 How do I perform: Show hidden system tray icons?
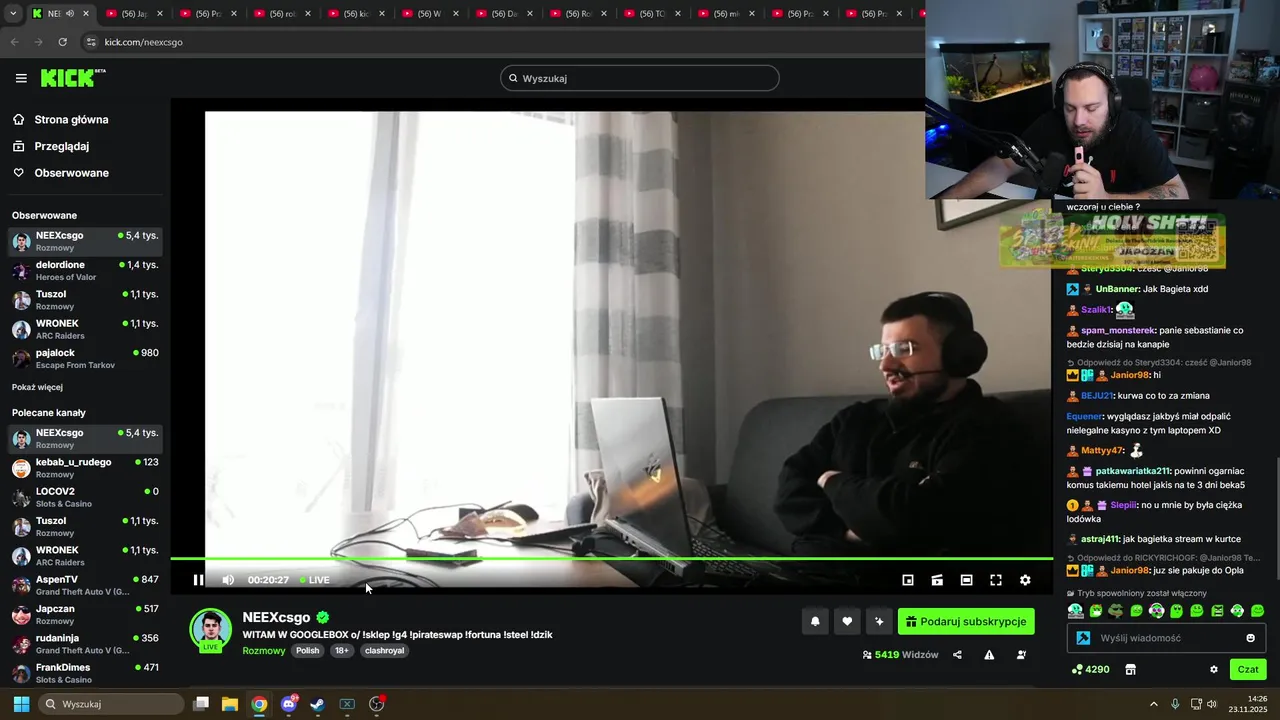[x=1153, y=704]
